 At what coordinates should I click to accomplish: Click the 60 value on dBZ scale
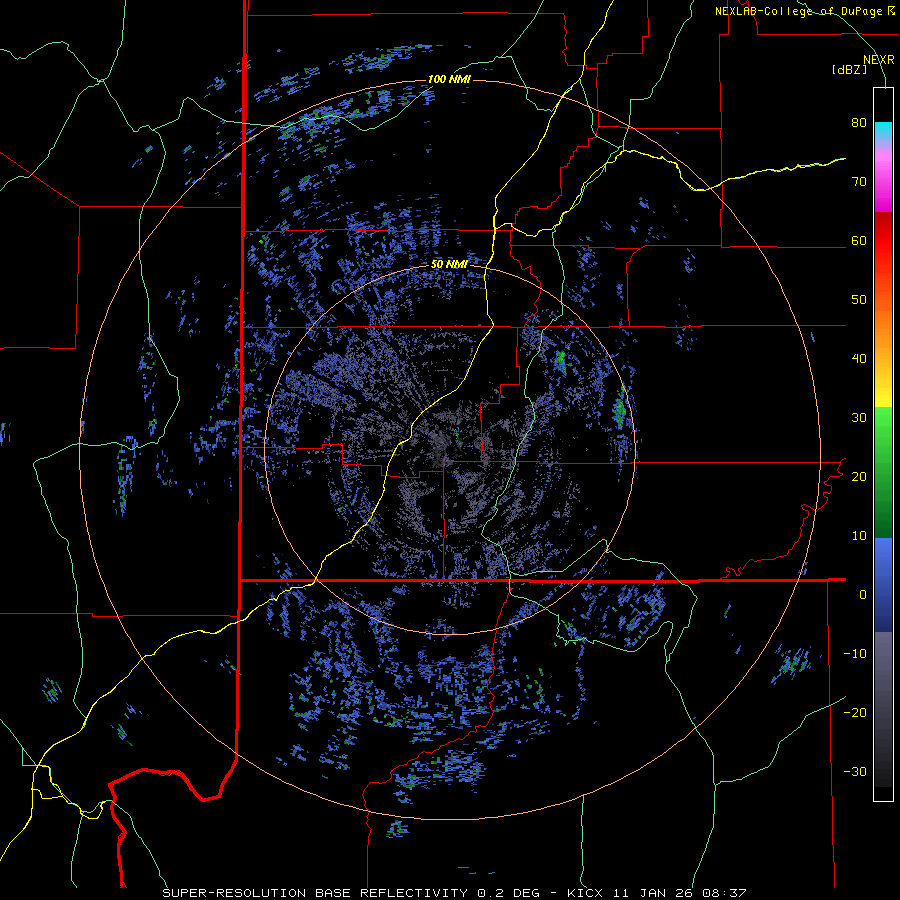coord(859,240)
